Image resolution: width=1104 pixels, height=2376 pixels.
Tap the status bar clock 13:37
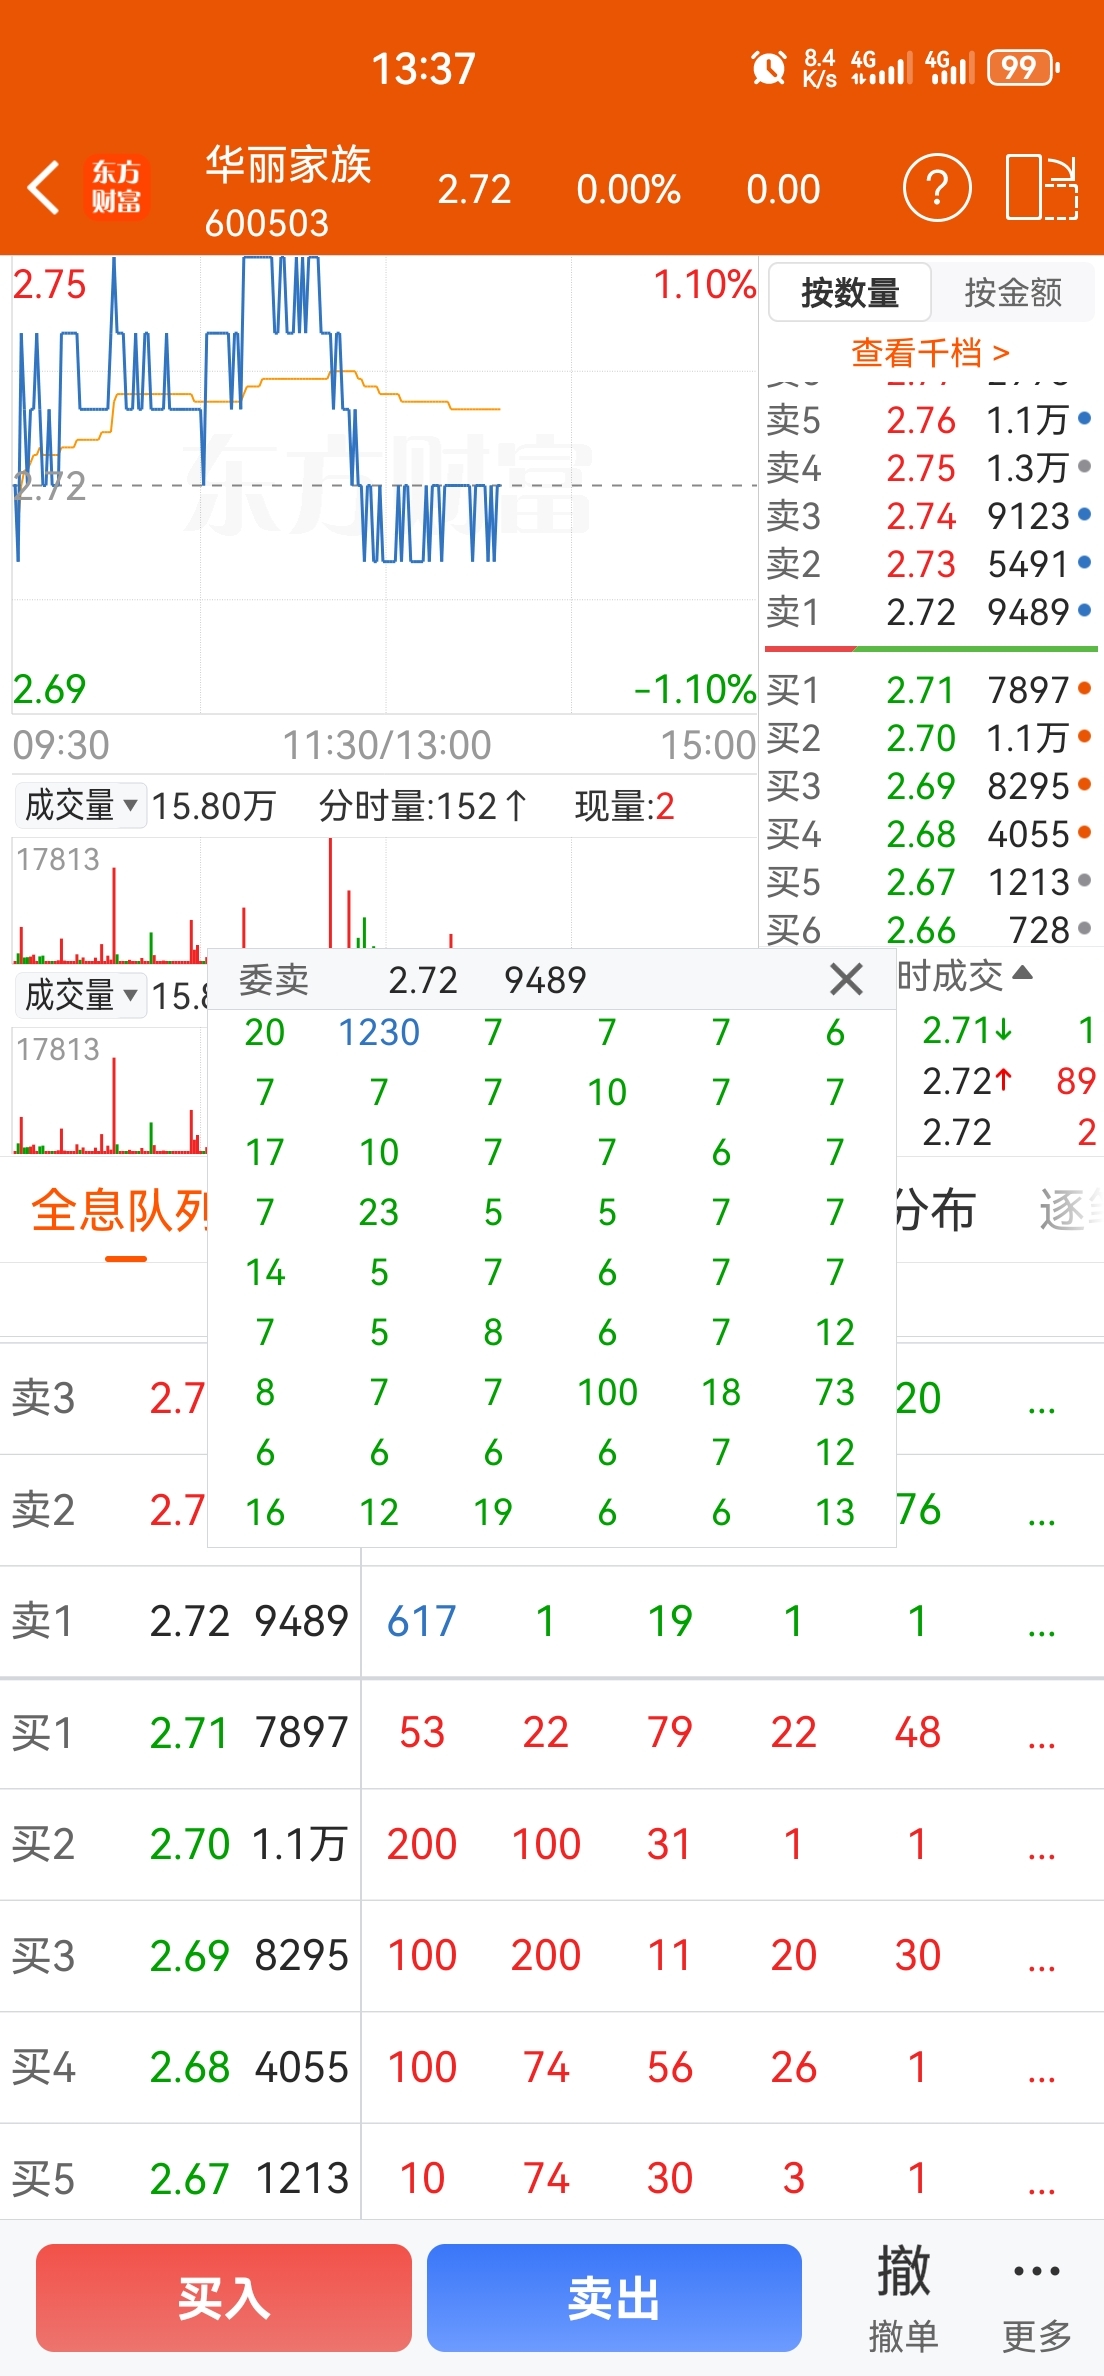pyautogui.click(x=424, y=69)
